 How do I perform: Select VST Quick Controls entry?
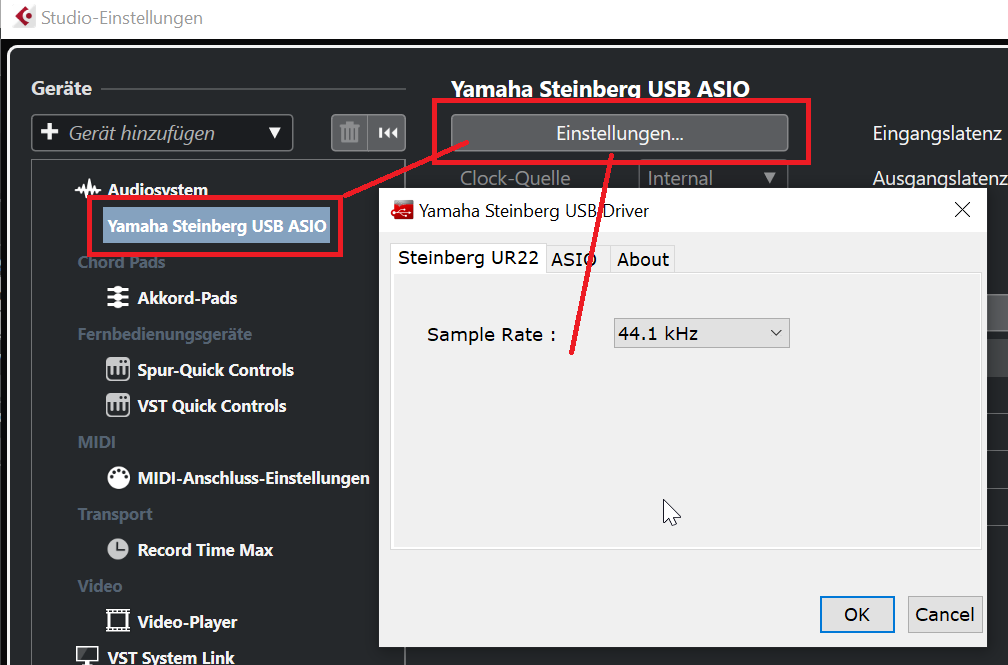[212, 406]
